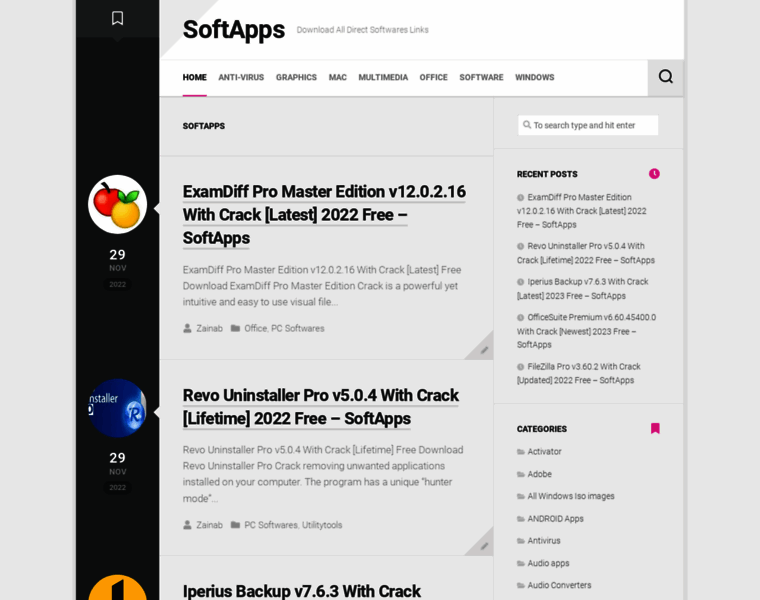The image size is (760, 600).
Task: Click ExamDiff fruit thumbnail in sidebar
Action: (117, 204)
